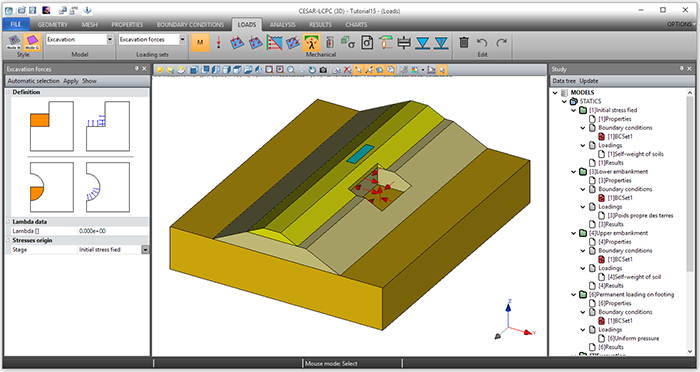The width and height of the screenshot is (700, 372).
Task: Collapse the Lambda data section
Action: (8, 222)
